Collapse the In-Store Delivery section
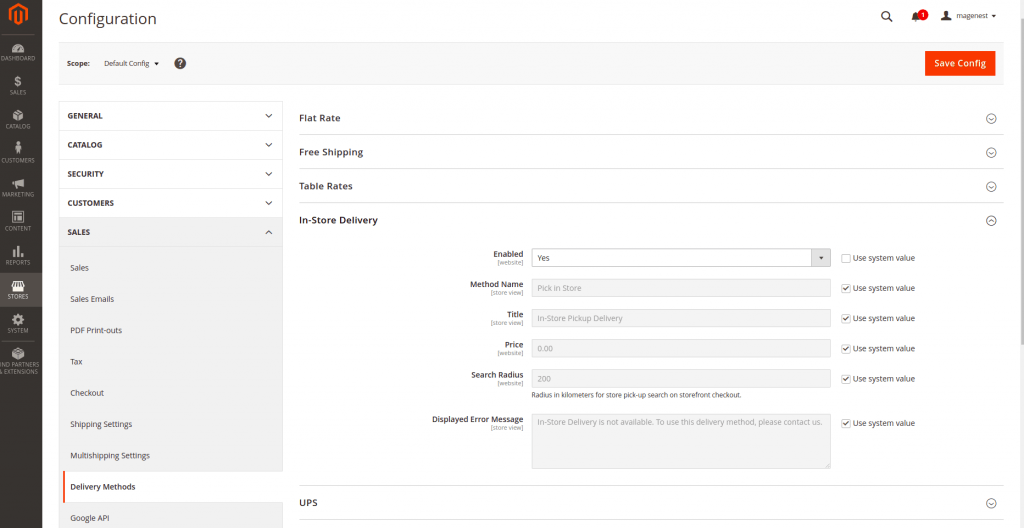Image resolution: width=1024 pixels, height=528 pixels. (650, 220)
